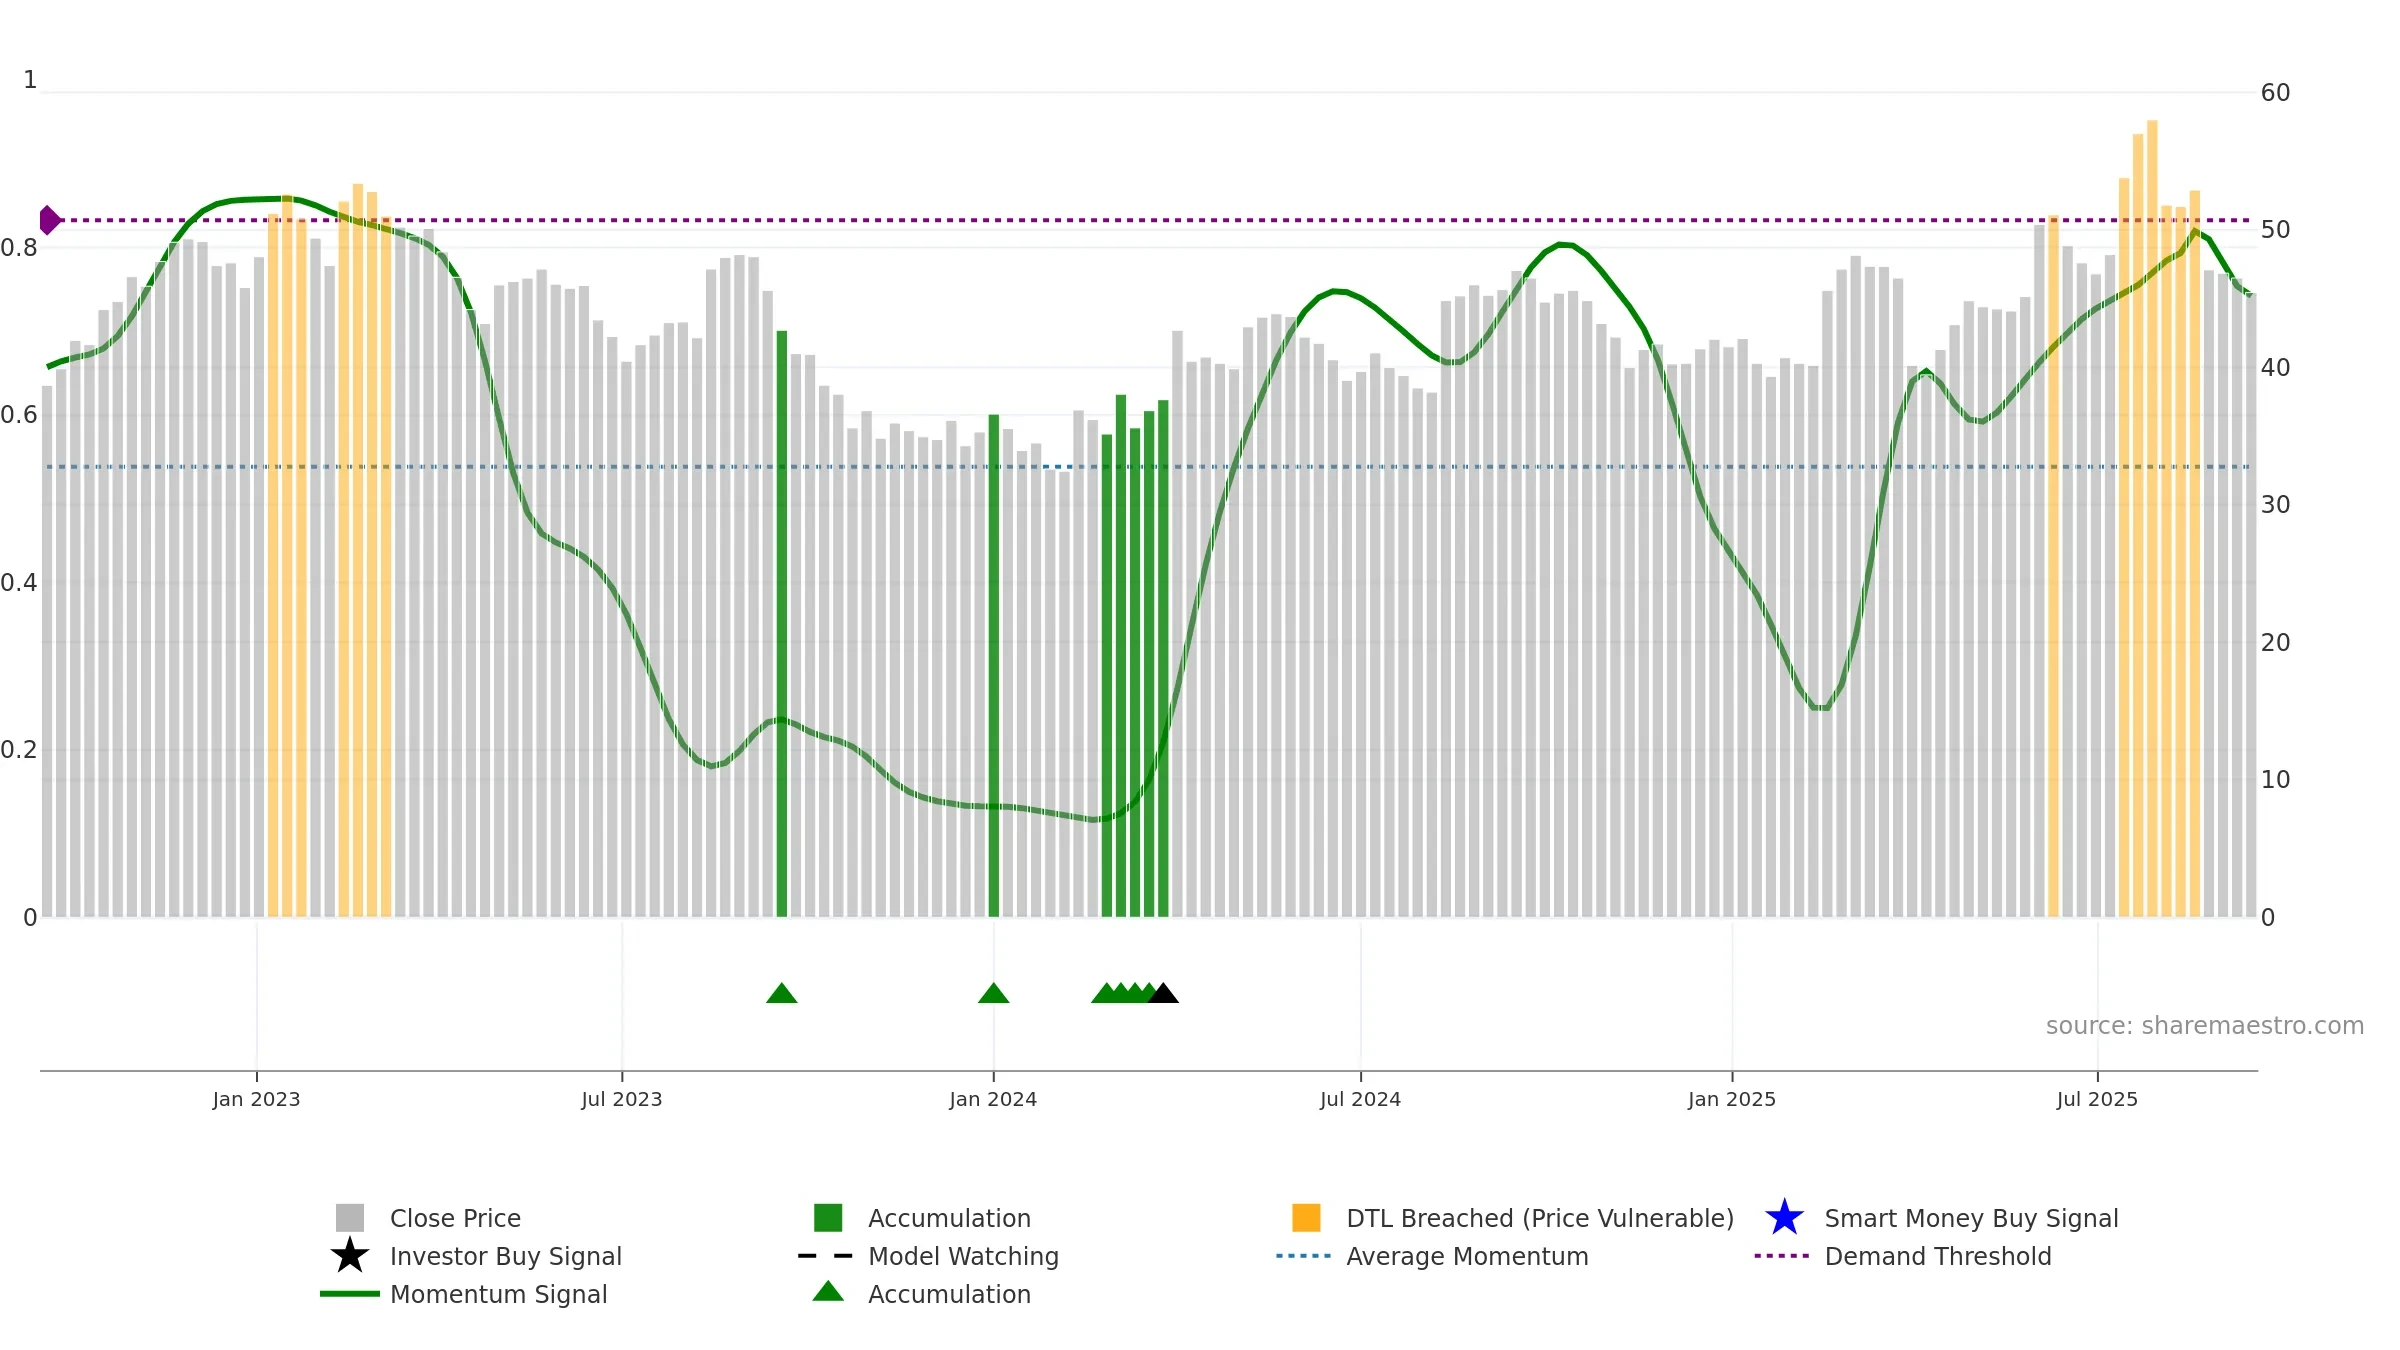
Task: Click the Jan 2023 axis tick label
Action: (x=256, y=1100)
